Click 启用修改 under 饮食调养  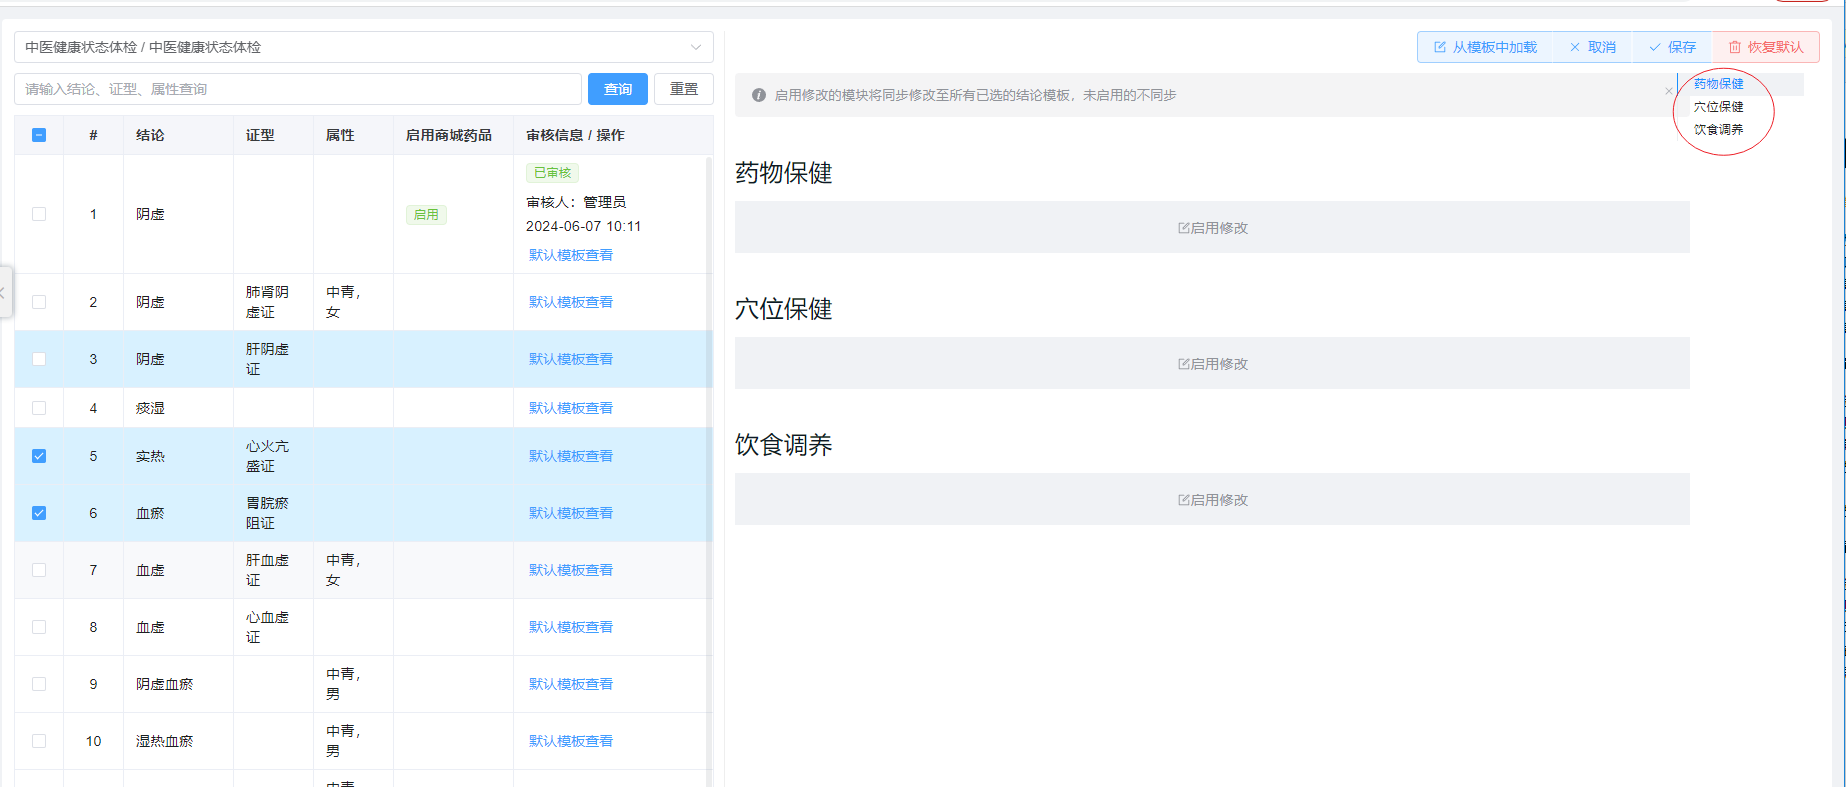[x=1212, y=500]
